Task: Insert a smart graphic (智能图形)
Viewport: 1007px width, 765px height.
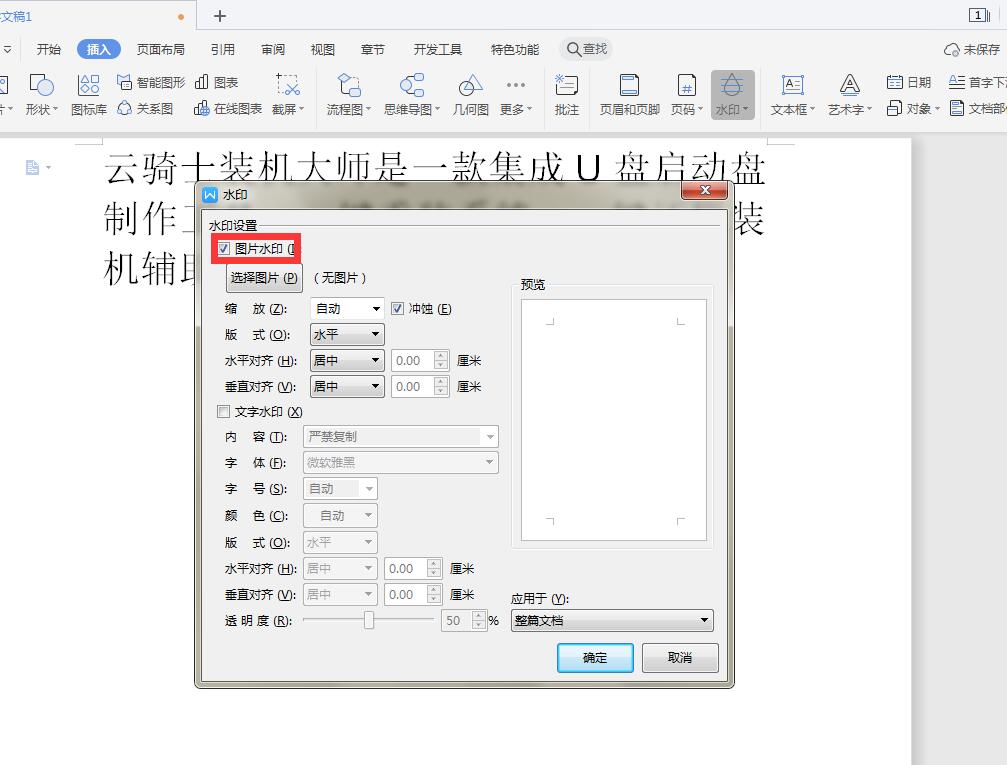Action: coord(151,82)
